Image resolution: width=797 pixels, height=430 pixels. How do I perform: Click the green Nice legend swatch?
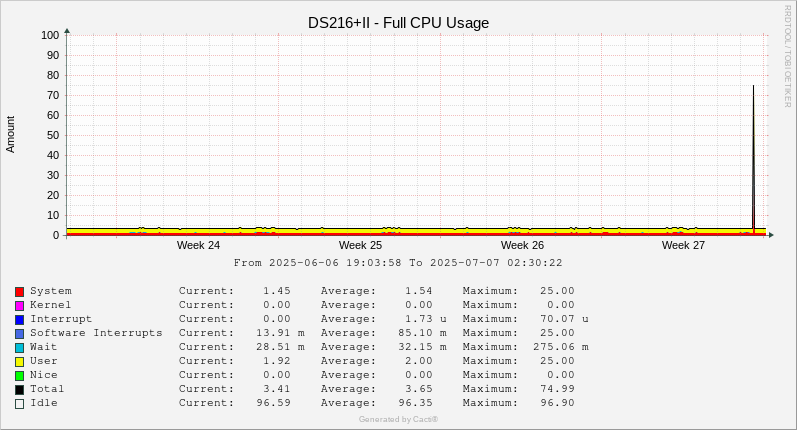click(x=19, y=376)
